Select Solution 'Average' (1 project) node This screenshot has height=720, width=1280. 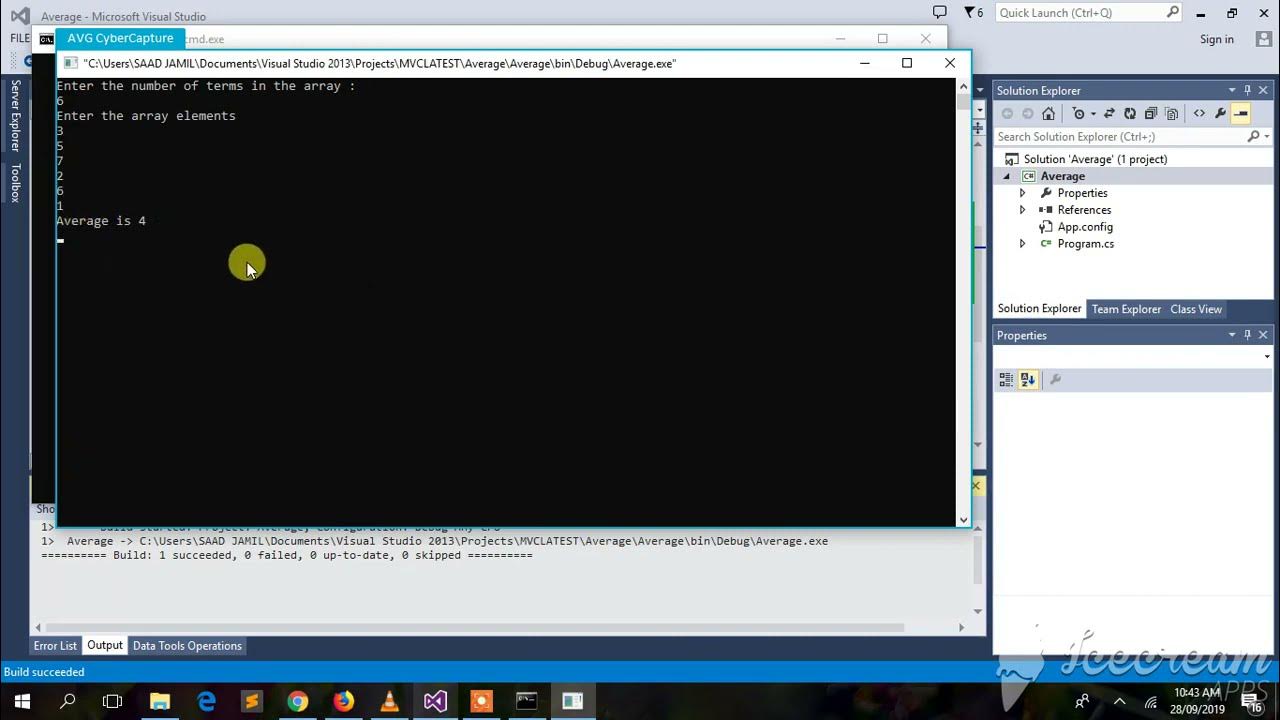point(1095,159)
